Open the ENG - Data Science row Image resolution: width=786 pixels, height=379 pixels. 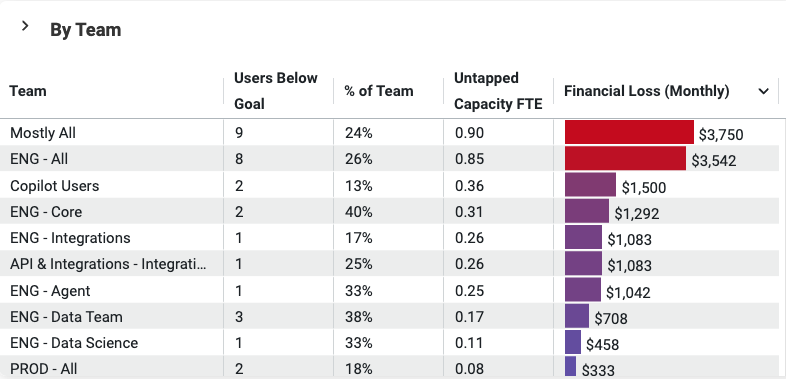389,343
